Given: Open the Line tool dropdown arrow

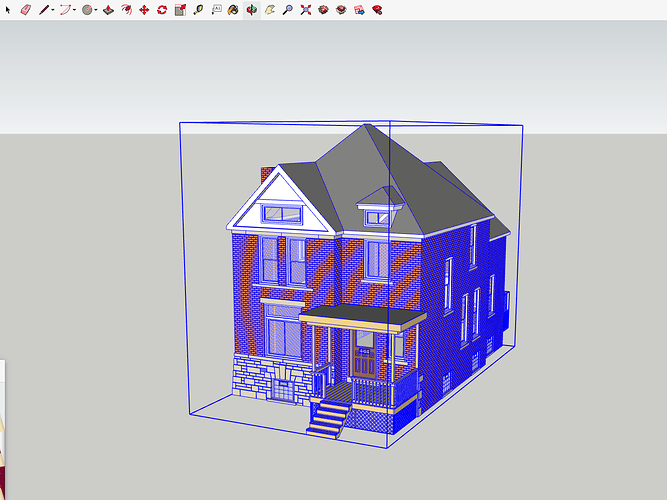Looking at the screenshot, I should (x=53, y=10).
